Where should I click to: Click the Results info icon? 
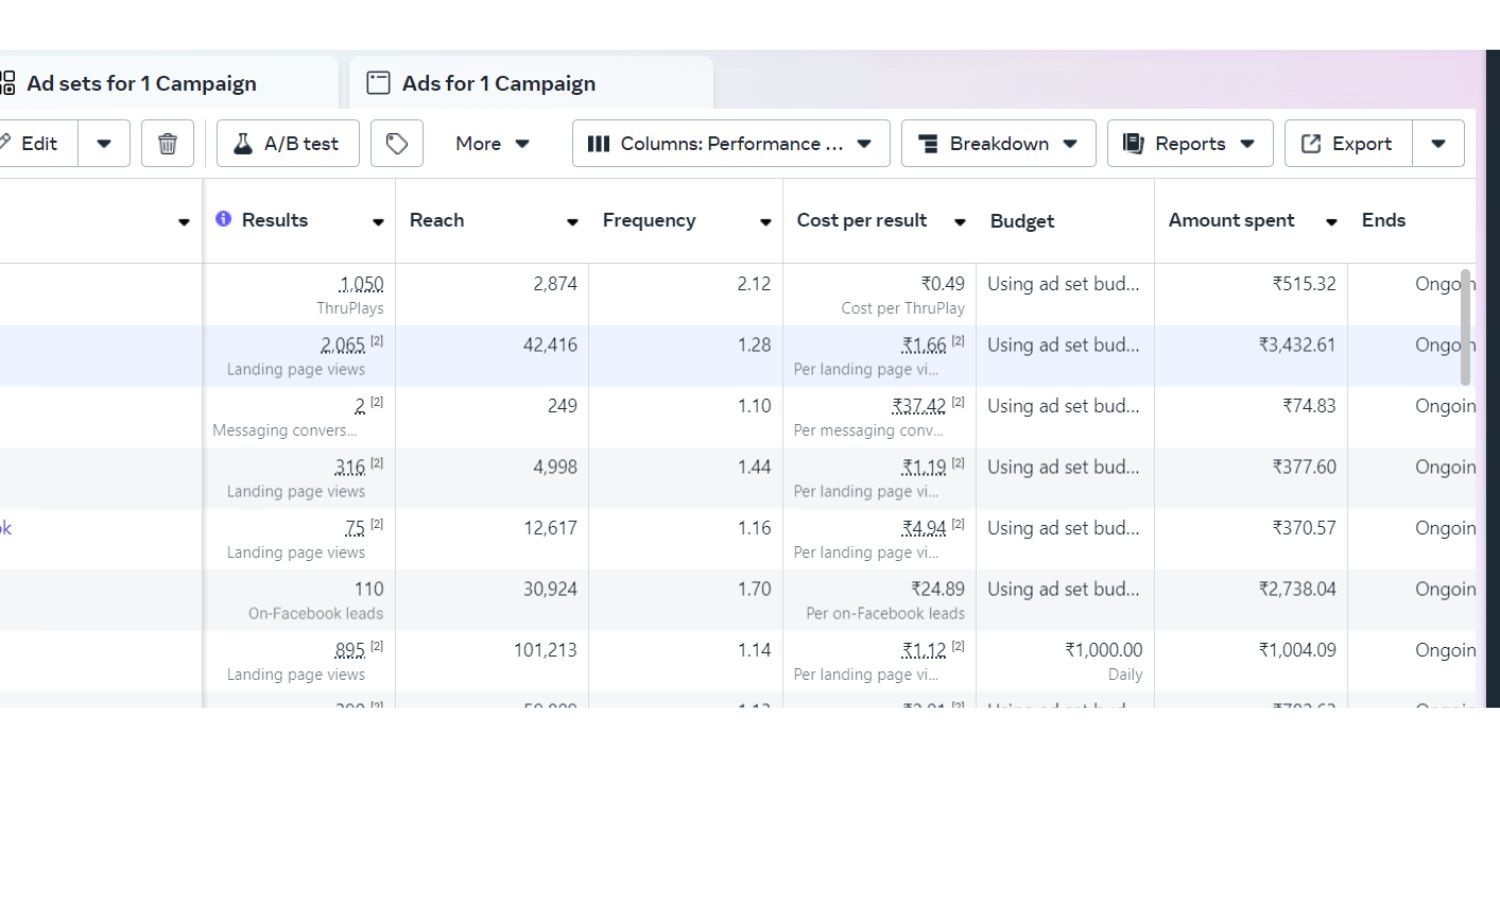pyautogui.click(x=223, y=219)
